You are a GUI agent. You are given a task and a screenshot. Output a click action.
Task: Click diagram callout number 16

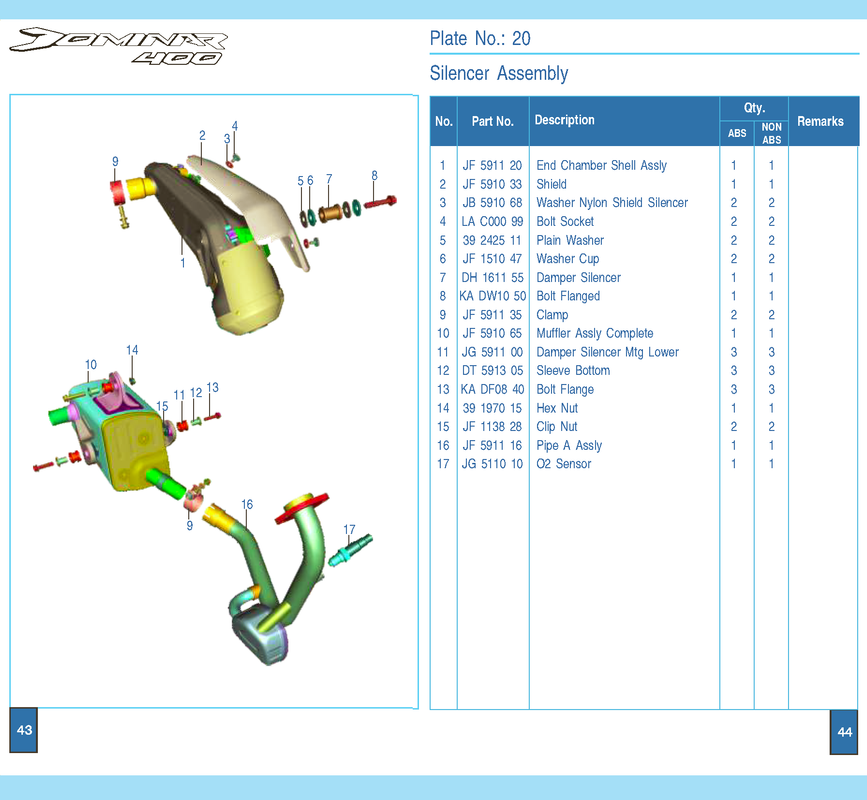pyautogui.click(x=247, y=504)
